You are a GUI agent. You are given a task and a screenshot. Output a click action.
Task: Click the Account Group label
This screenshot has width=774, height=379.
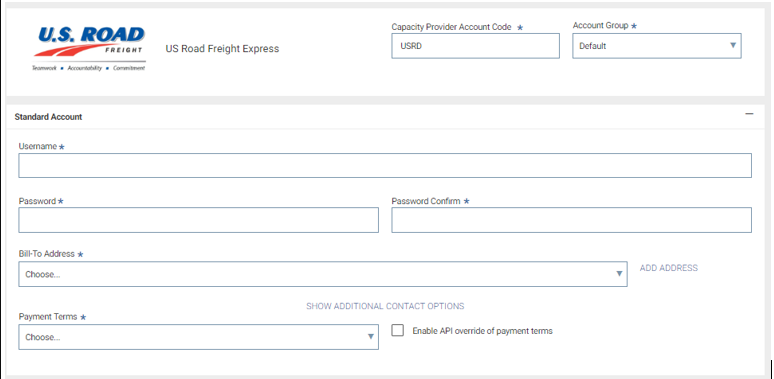pos(600,25)
